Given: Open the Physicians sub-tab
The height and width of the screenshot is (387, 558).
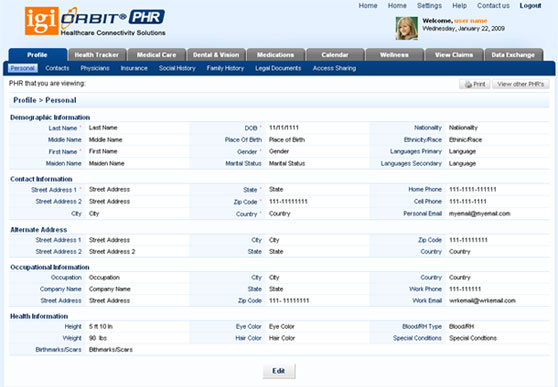Looking at the screenshot, I should 95,68.
